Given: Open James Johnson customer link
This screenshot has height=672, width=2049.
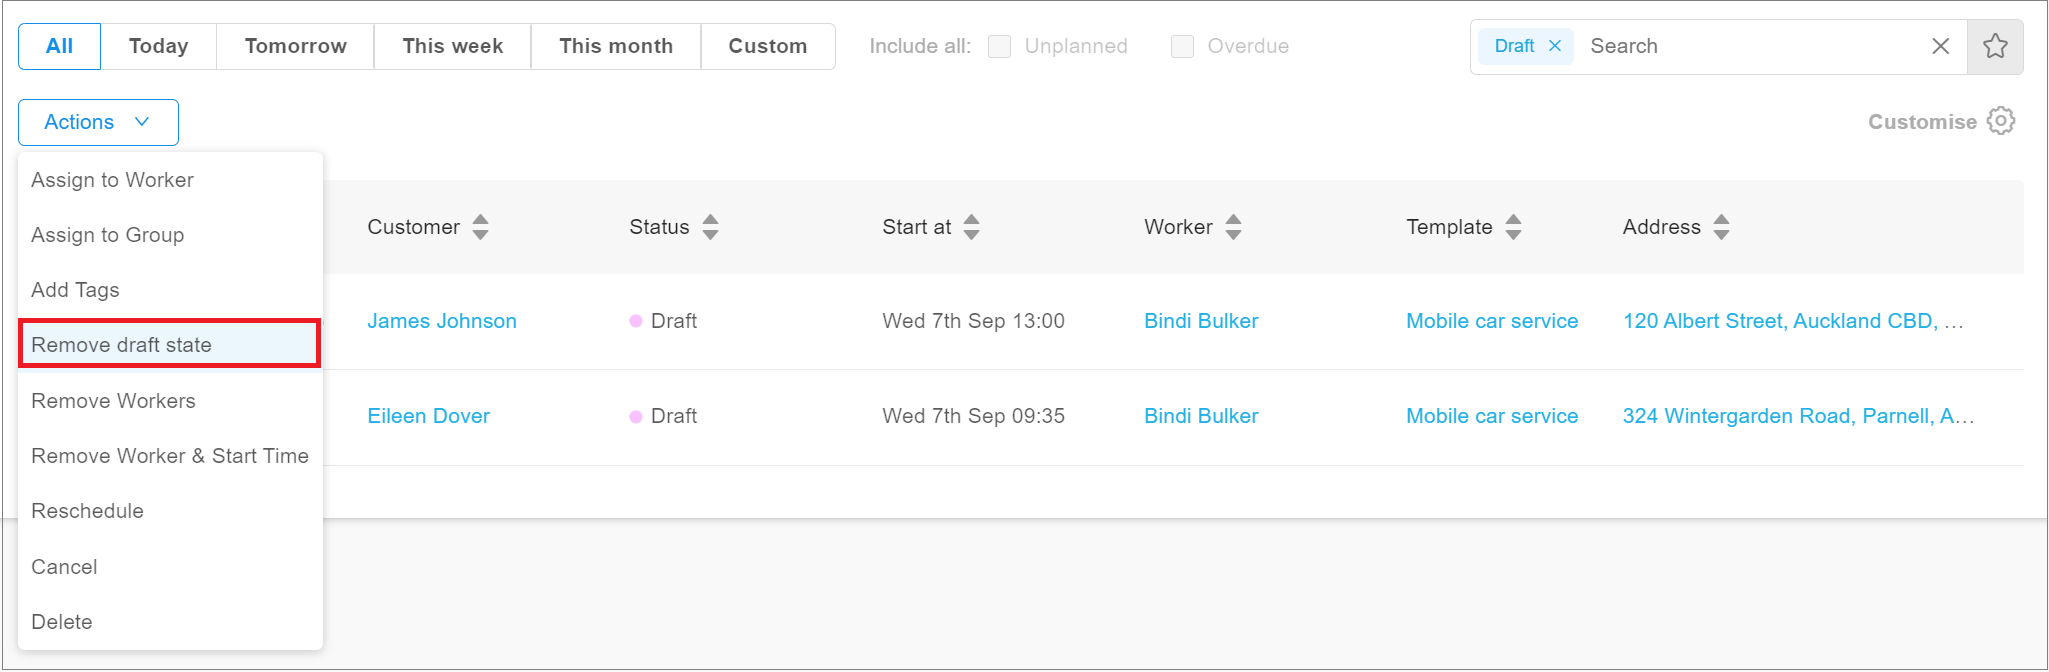Looking at the screenshot, I should click(442, 321).
